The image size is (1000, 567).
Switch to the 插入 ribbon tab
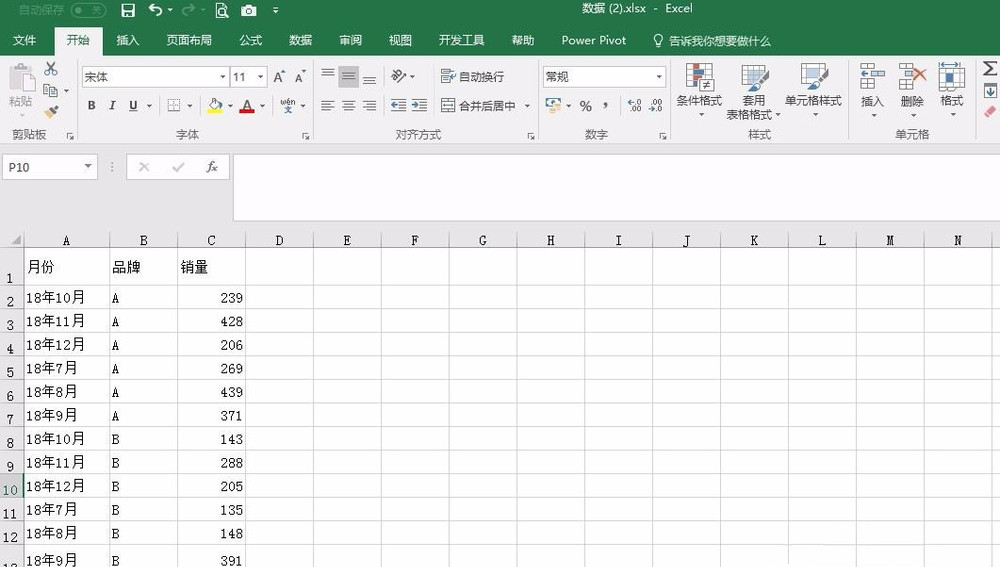click(128, 41)
